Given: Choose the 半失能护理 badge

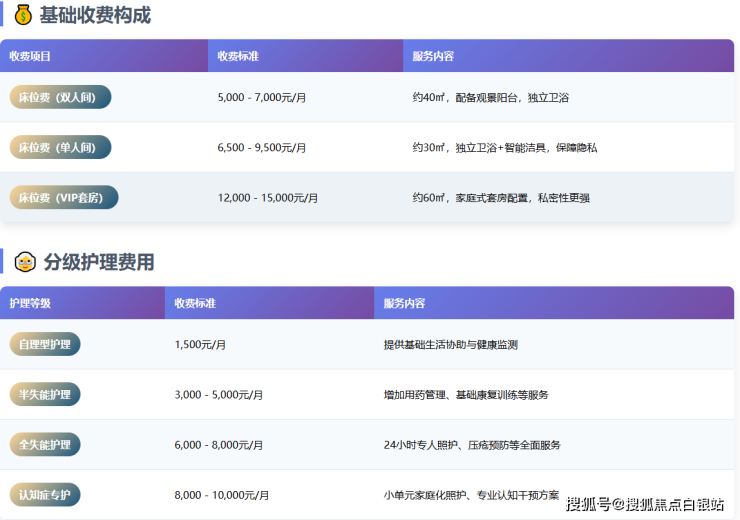Looking at the screenshot, I should click(x=45, y=394).
